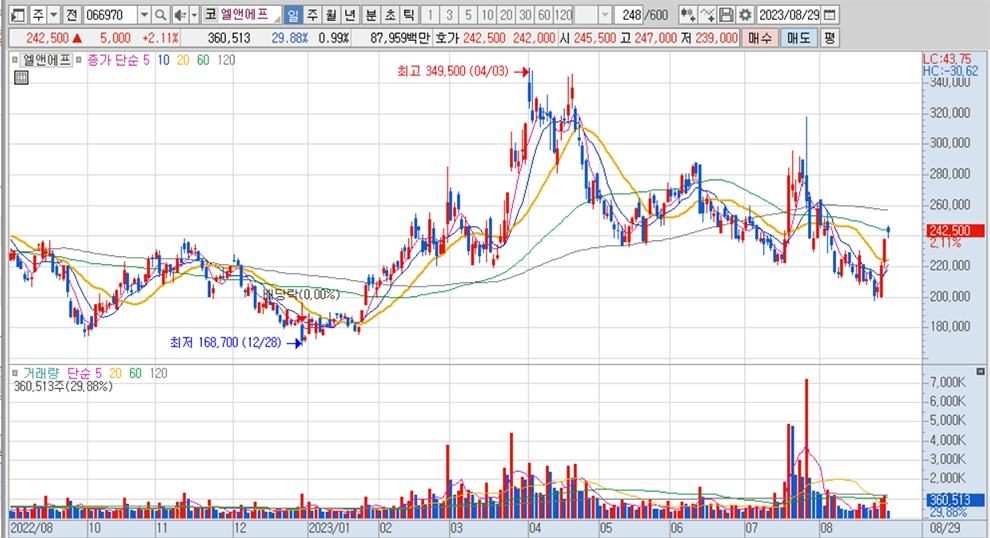Switch to the monthly (월) chart period
This screenshot has height=538, width=990.
coord(329,15)
